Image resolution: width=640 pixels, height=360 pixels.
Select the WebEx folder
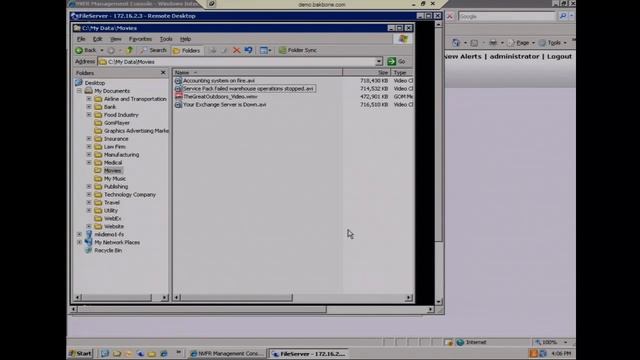pos(112,218)
